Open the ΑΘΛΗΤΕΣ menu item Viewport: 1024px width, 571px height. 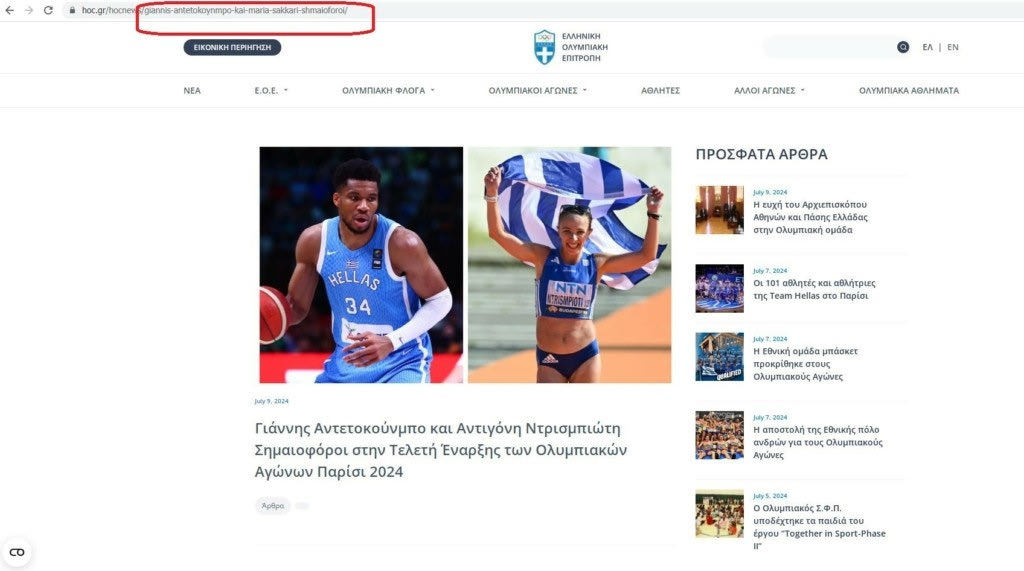(660, 90)
